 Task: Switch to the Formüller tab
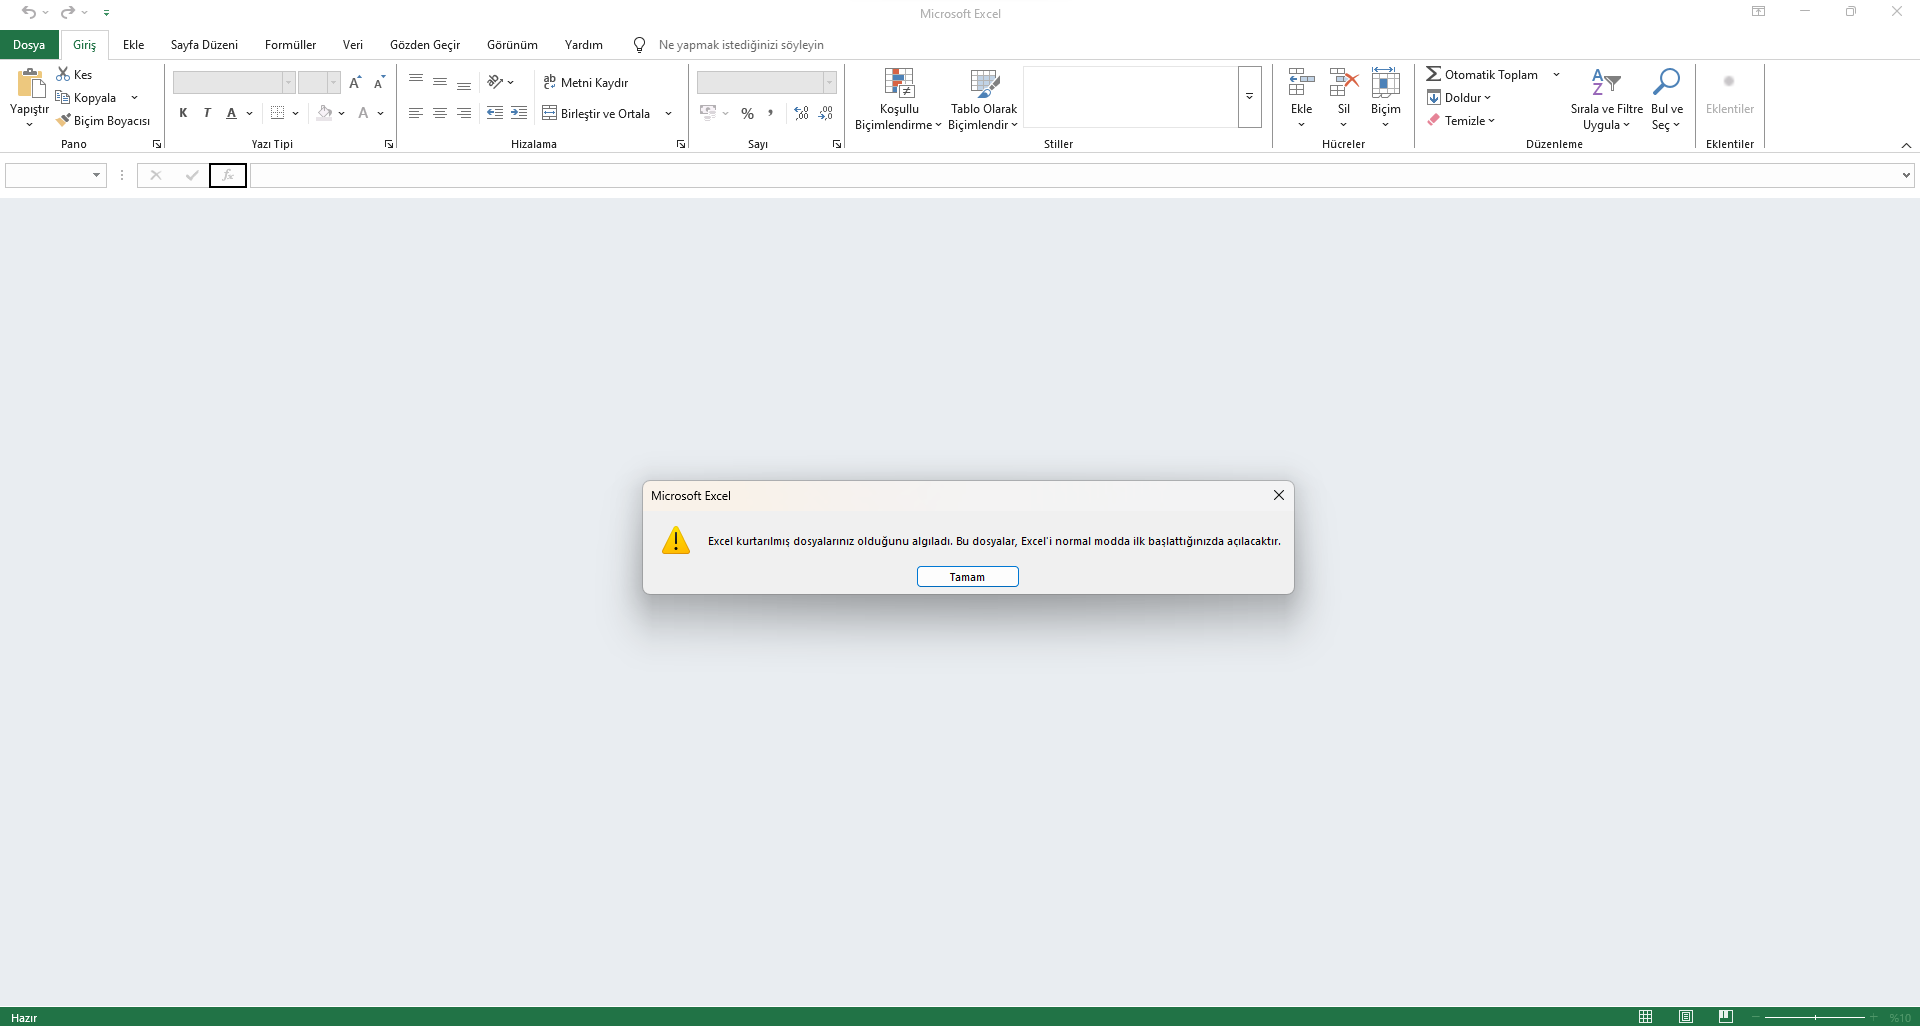(x=290, y=45)
